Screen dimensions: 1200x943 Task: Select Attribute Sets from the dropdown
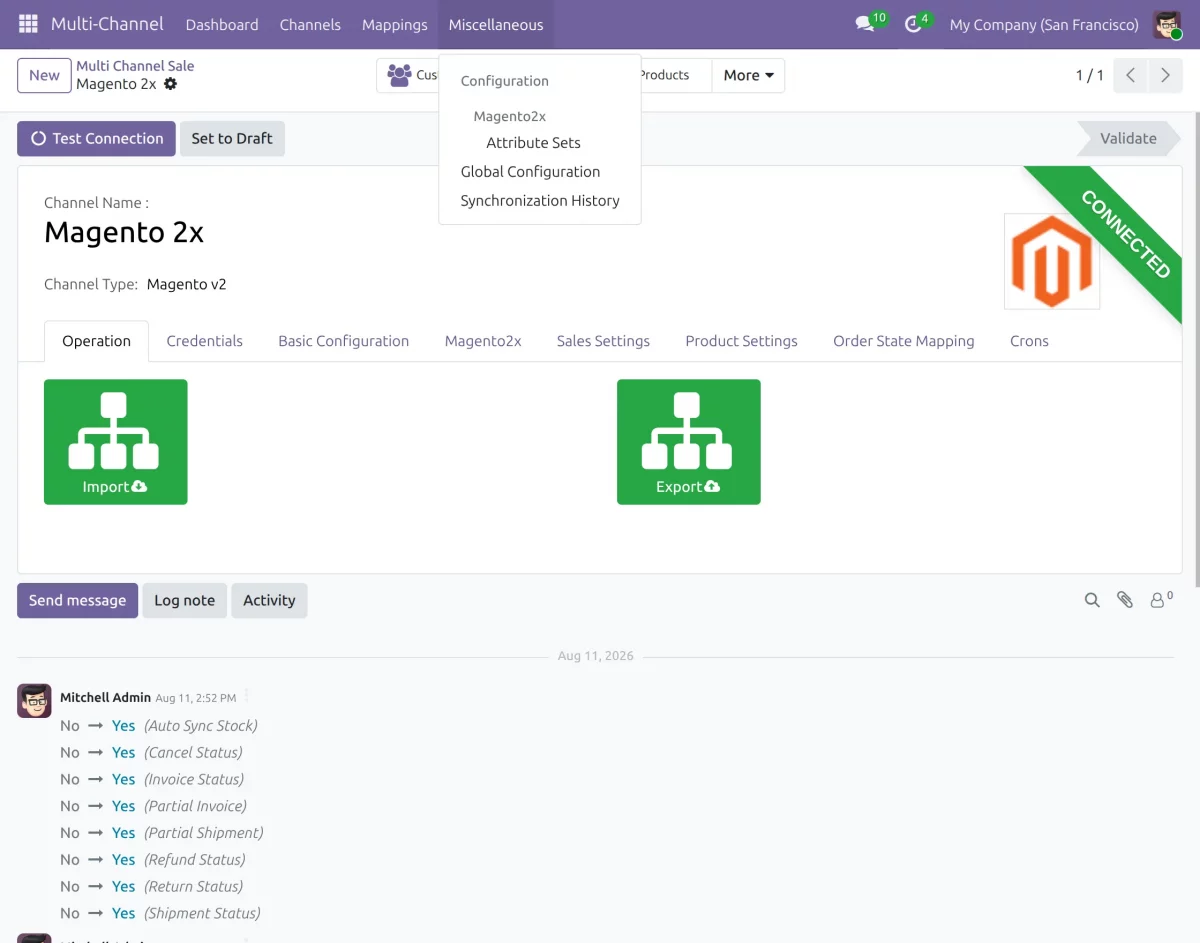pos(534,143)
